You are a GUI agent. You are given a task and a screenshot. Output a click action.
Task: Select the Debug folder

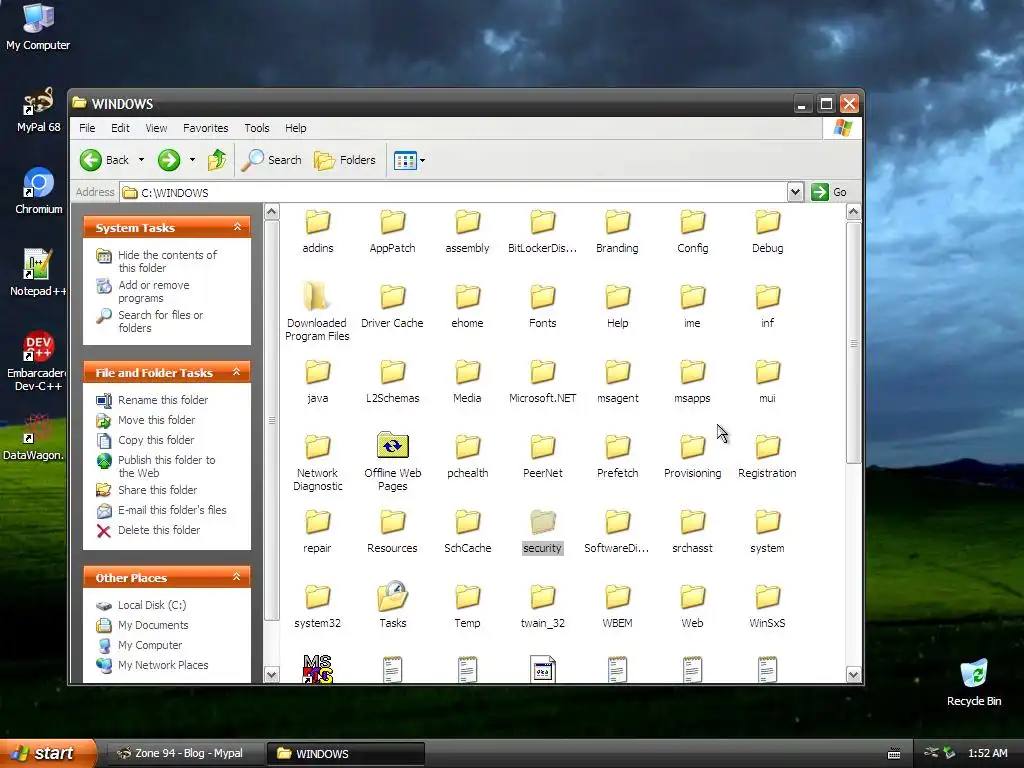click(x=767, y=232)
